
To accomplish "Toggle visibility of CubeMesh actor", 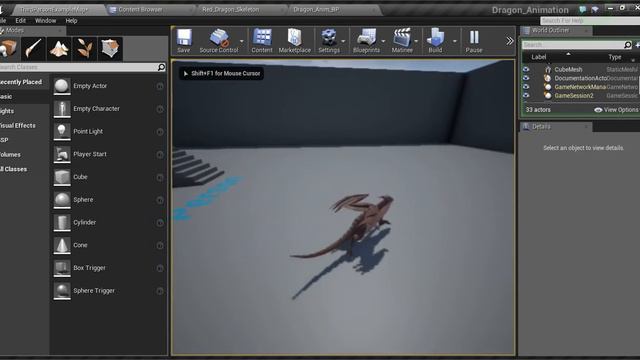I will 526,69.
